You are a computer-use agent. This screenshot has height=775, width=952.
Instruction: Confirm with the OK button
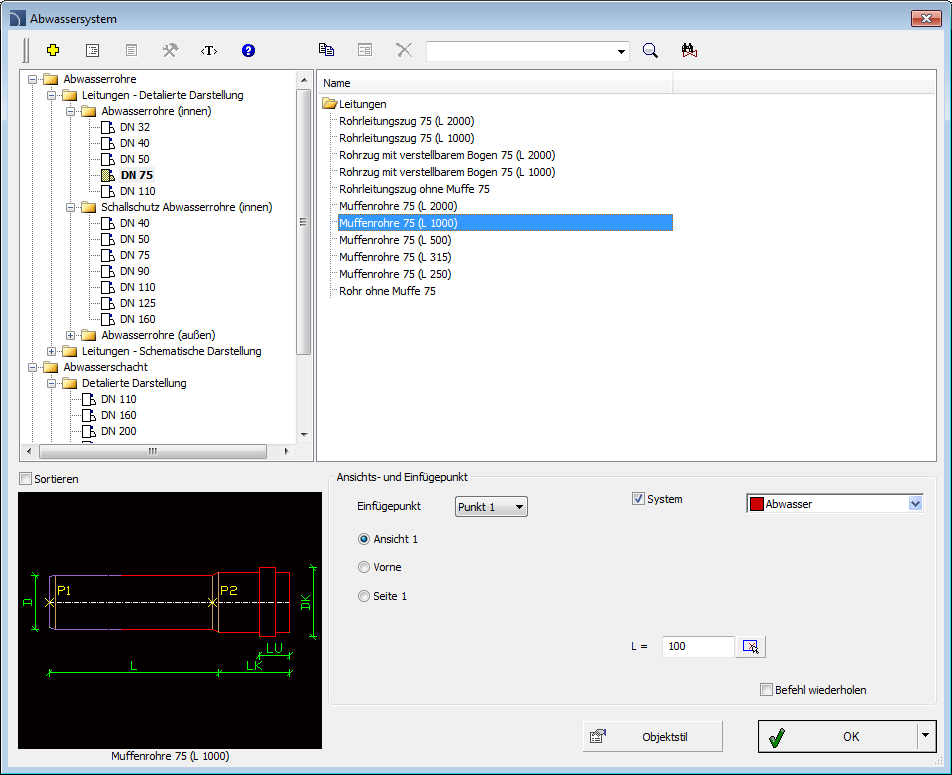click(836, 737)
